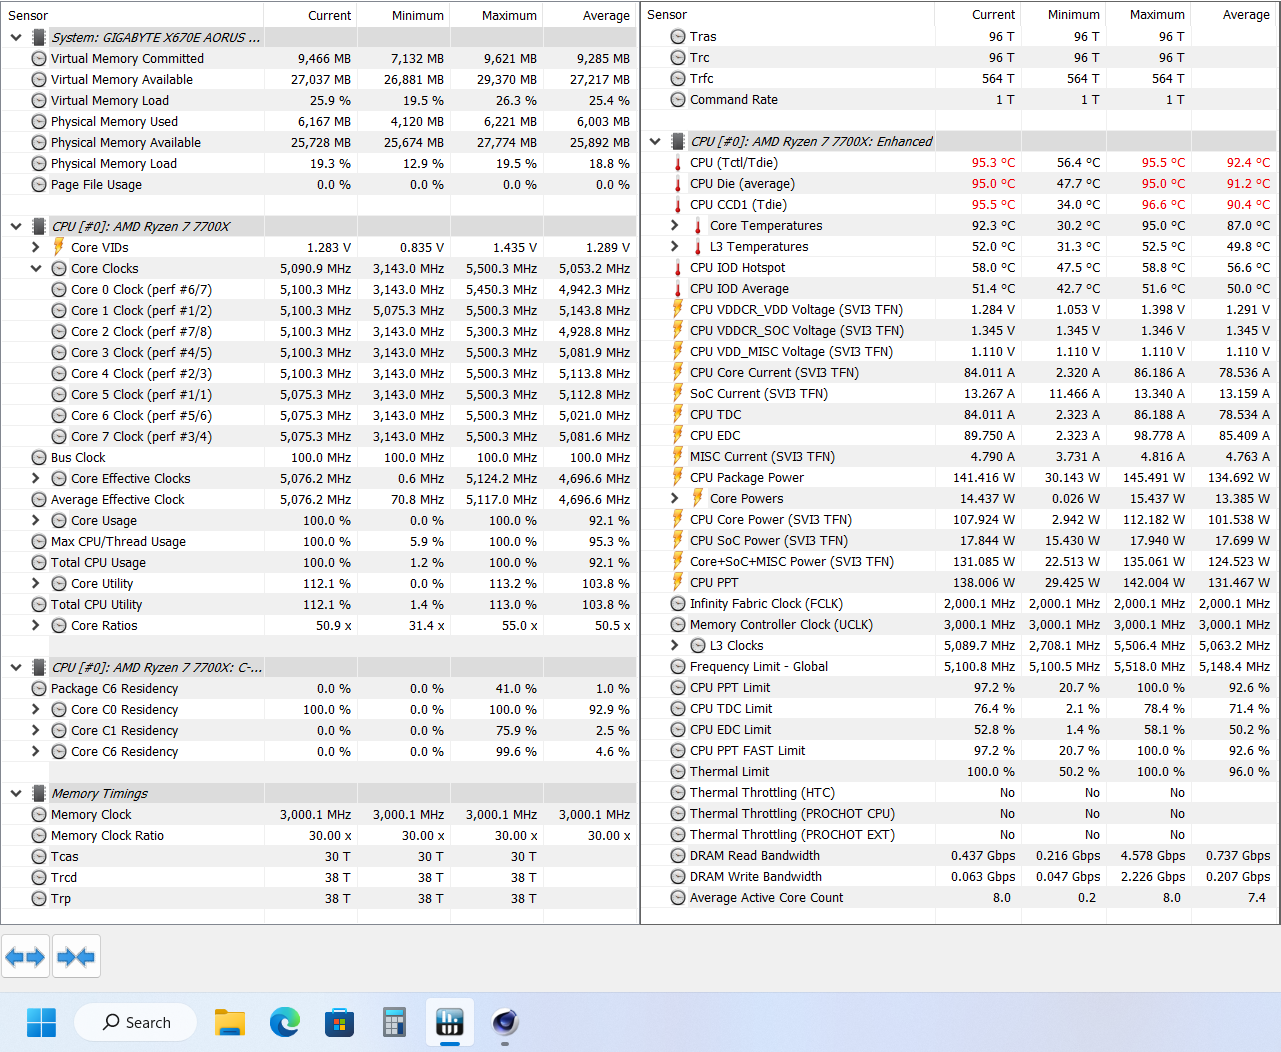
Task: Click the Current column header in the left panel
Action: tap(310, 15)
